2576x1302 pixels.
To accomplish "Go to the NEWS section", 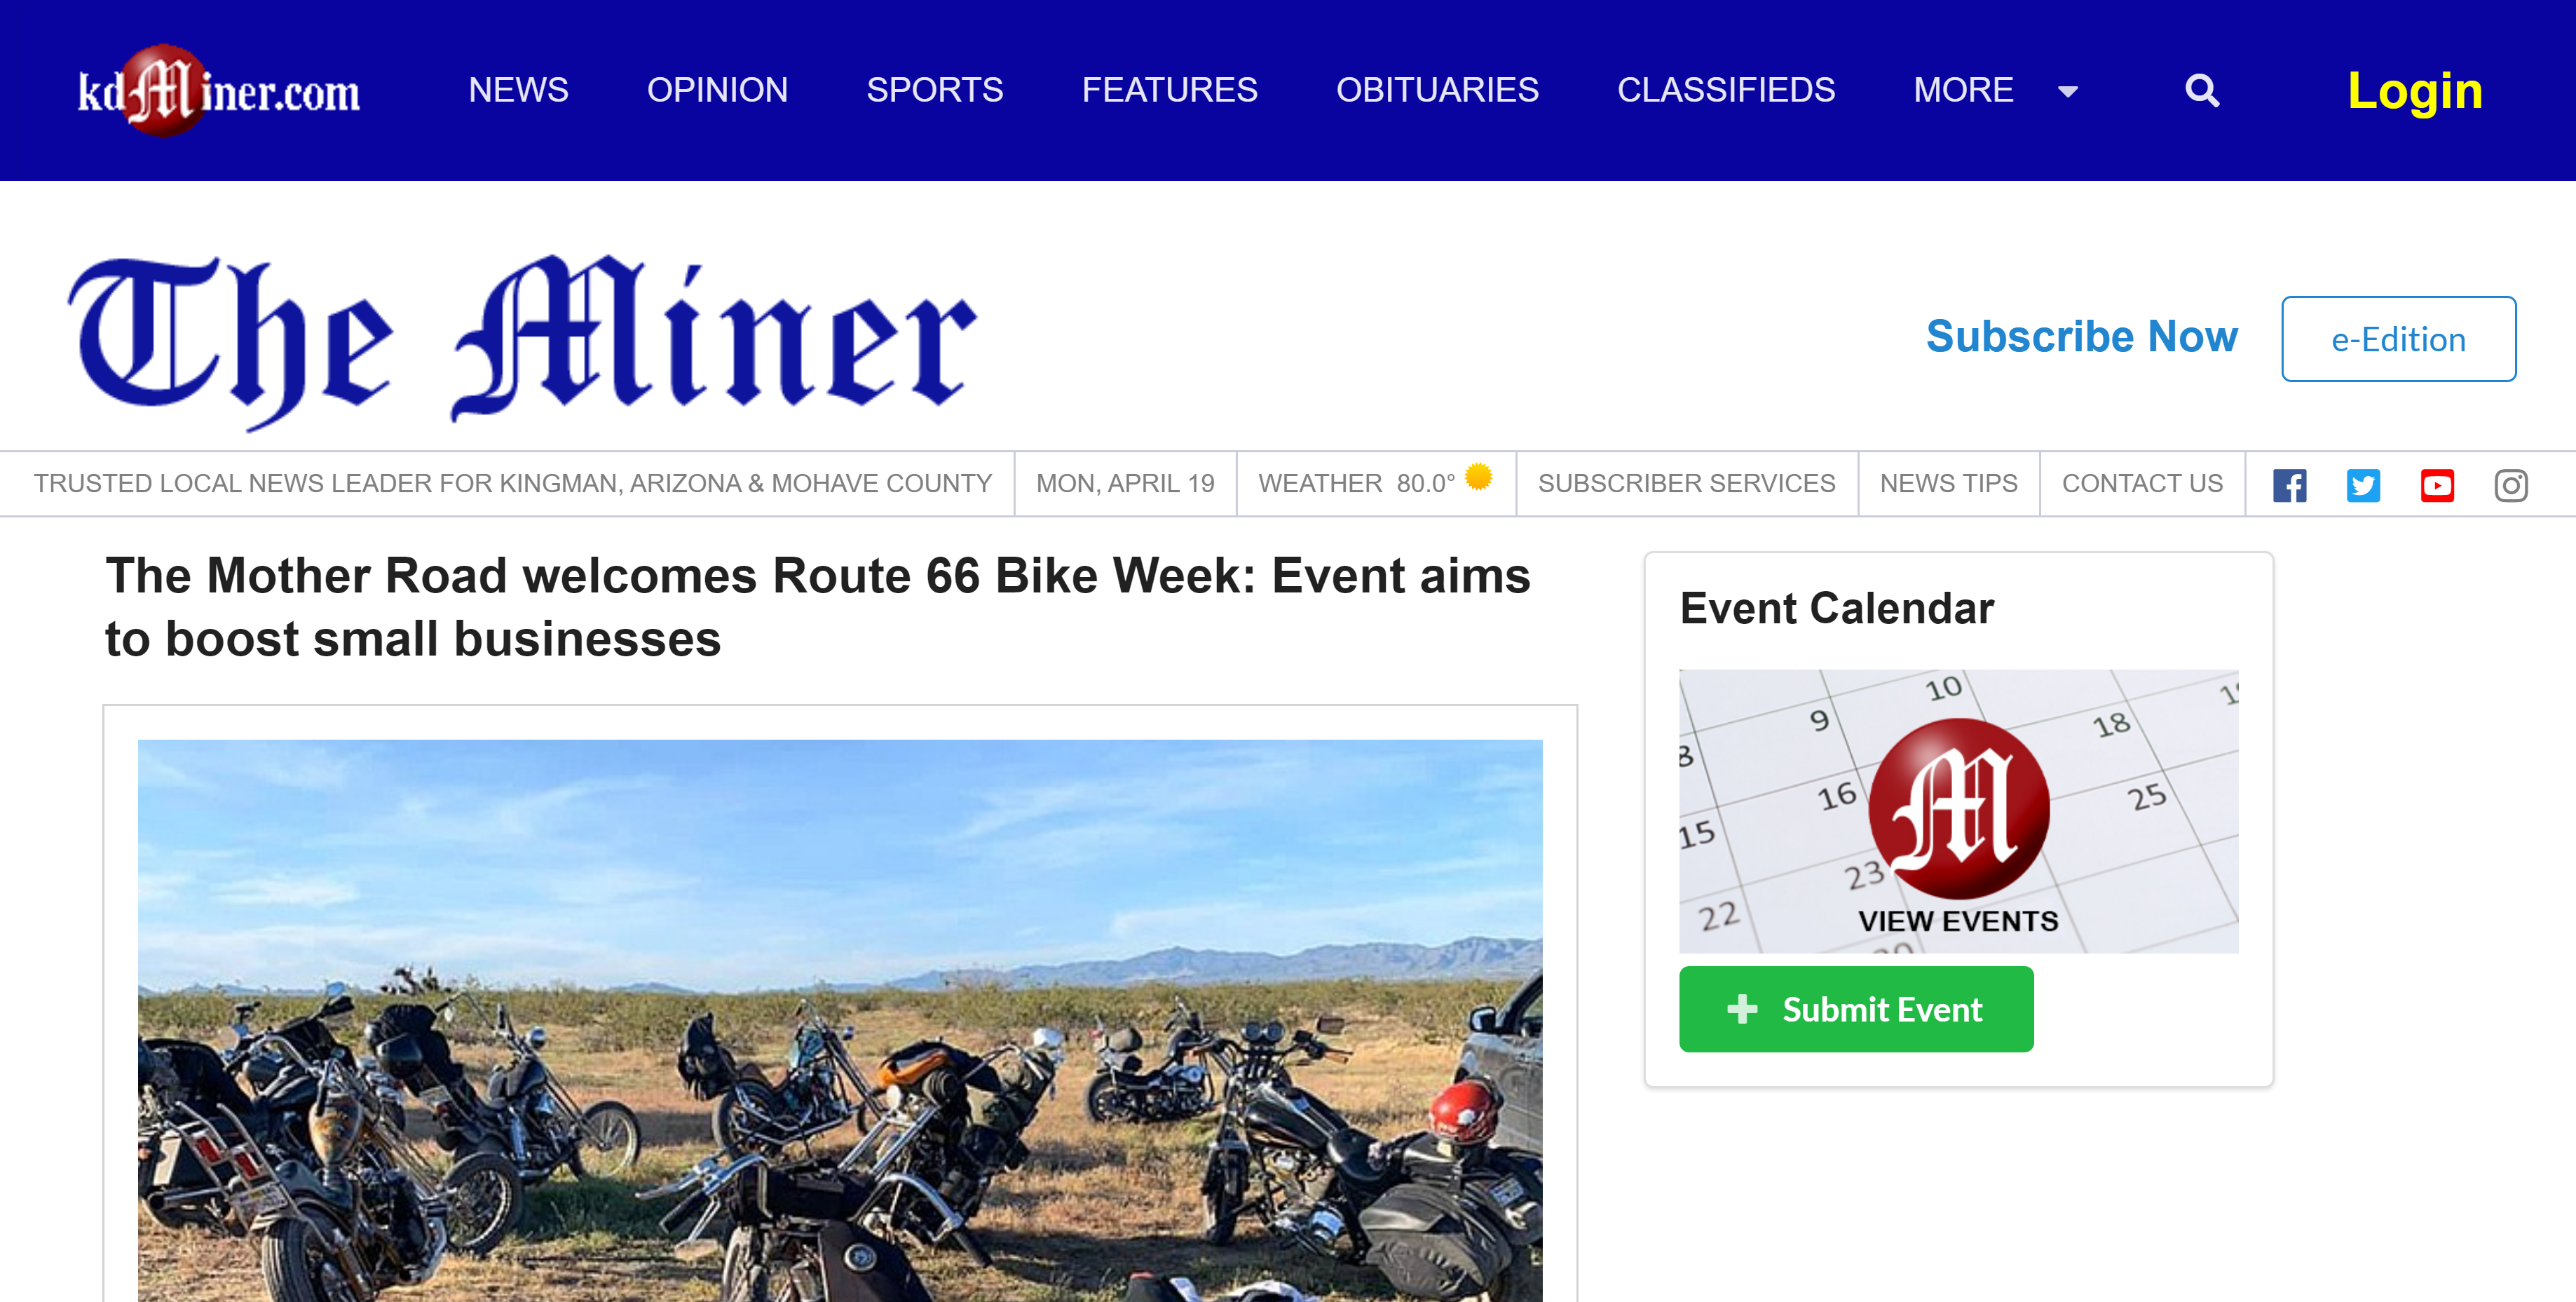I will 518,90.
